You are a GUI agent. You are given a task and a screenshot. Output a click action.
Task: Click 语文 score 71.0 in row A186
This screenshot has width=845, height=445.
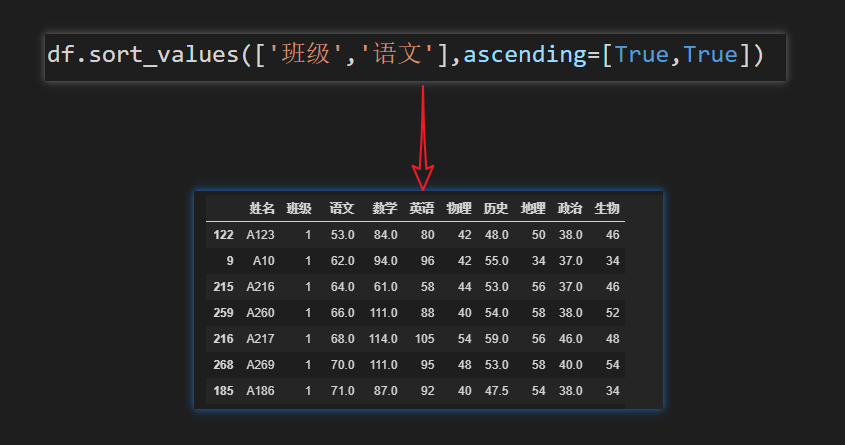343,391
